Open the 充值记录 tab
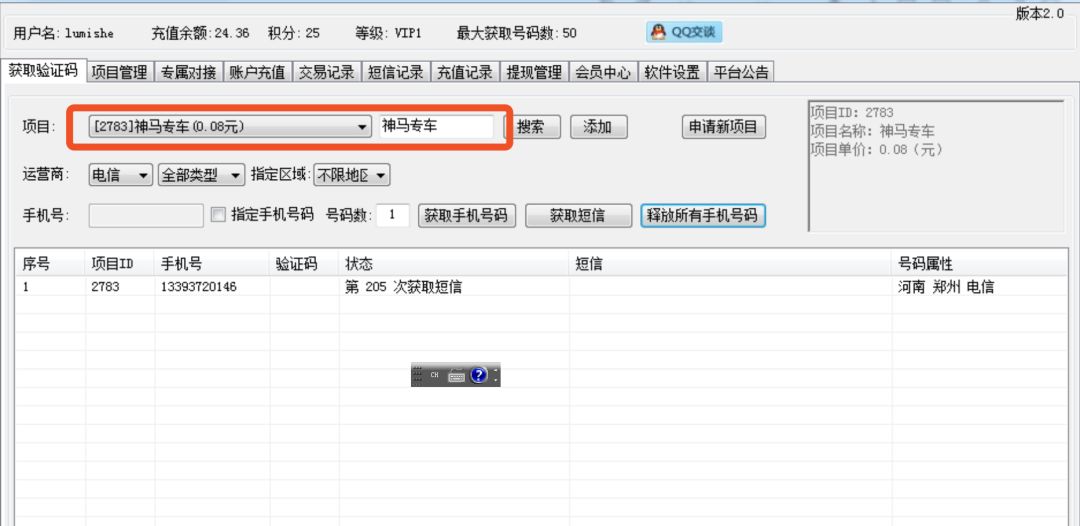Viewport: 1080px width, 526px height. click(x=465, y=72)
